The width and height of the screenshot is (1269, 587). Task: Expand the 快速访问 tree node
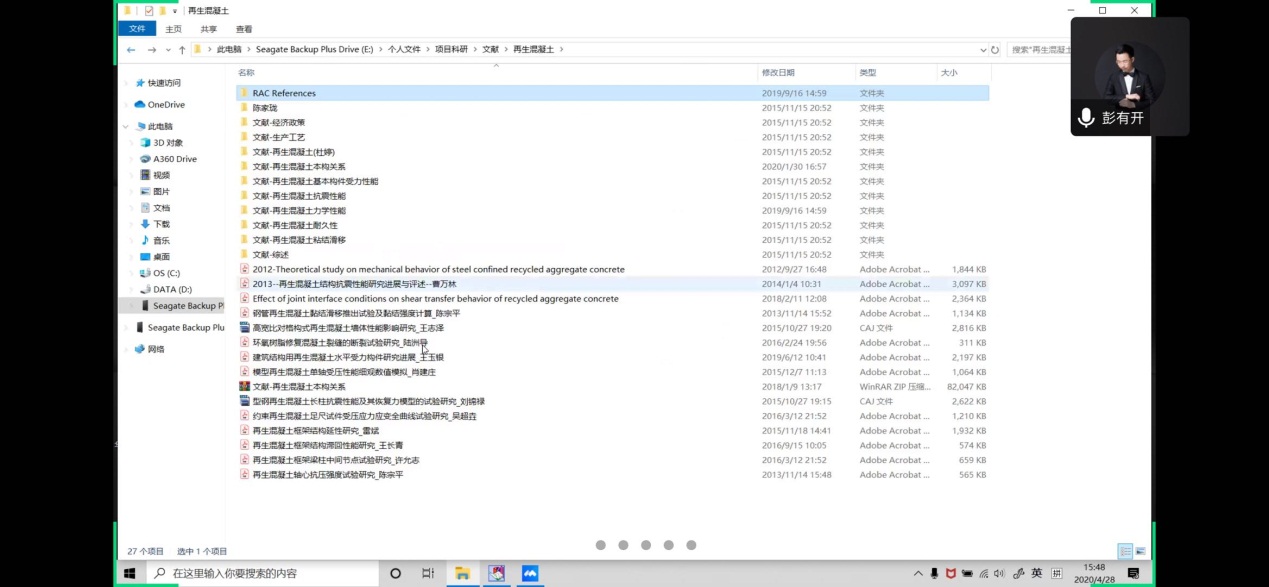coord(127,83)
